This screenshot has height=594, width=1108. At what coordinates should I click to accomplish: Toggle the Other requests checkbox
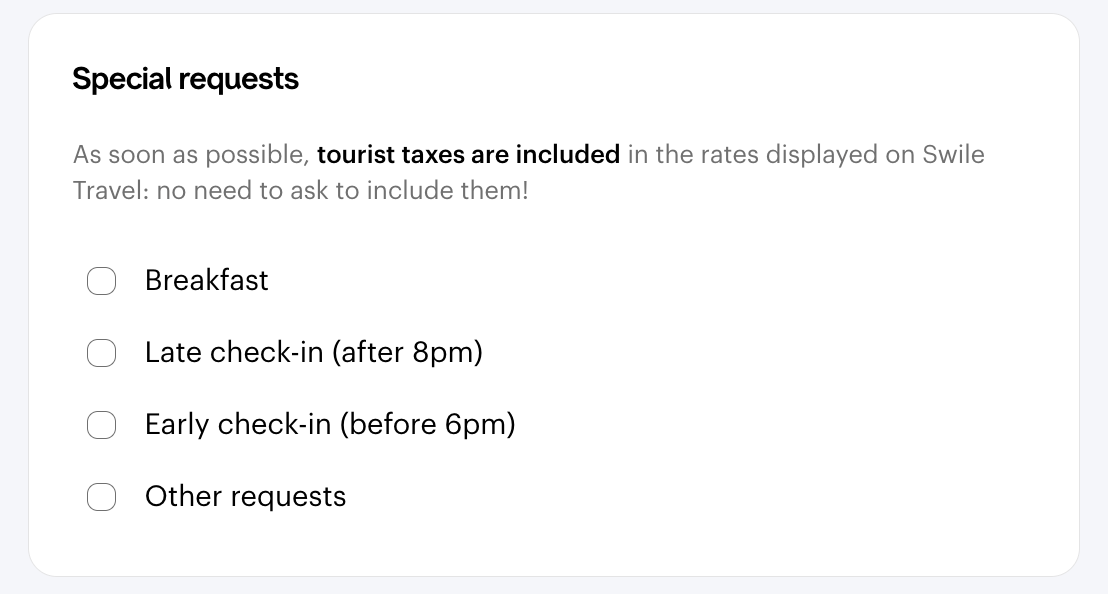tap(101, 497)
